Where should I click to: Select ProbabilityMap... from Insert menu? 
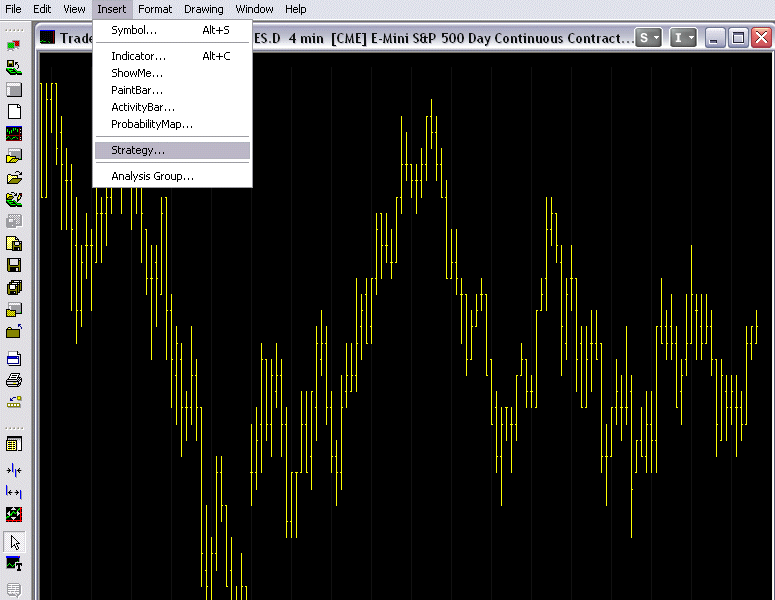point(151,124)
